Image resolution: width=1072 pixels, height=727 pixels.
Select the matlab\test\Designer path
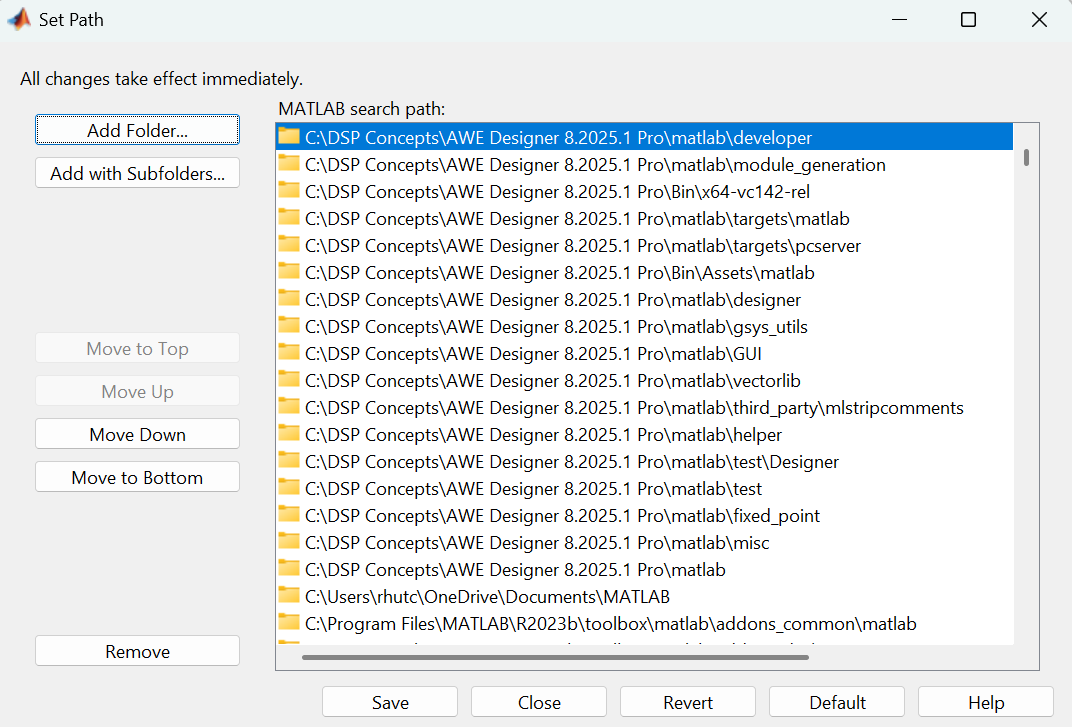(644, 462)
